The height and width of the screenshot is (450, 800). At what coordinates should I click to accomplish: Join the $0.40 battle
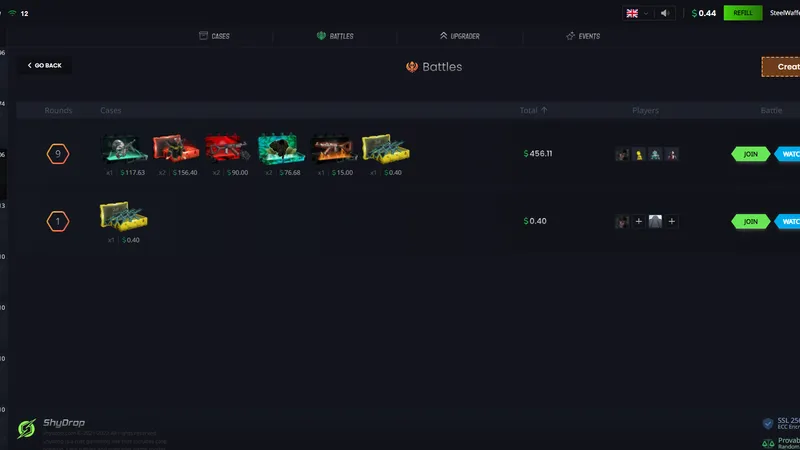point(751,221)
